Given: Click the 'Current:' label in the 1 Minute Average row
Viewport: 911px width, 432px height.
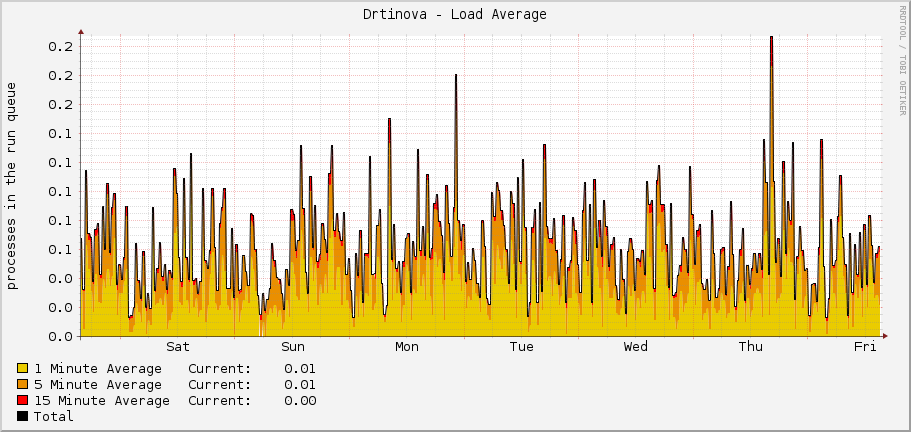Looking at the screenshot, I should [220, 369].
